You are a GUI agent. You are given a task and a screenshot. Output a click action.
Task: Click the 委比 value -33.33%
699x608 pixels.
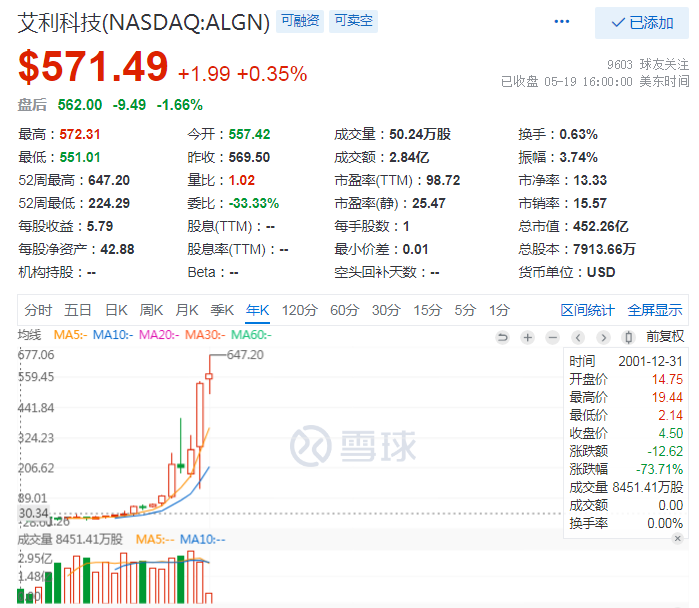click(254, 203)
